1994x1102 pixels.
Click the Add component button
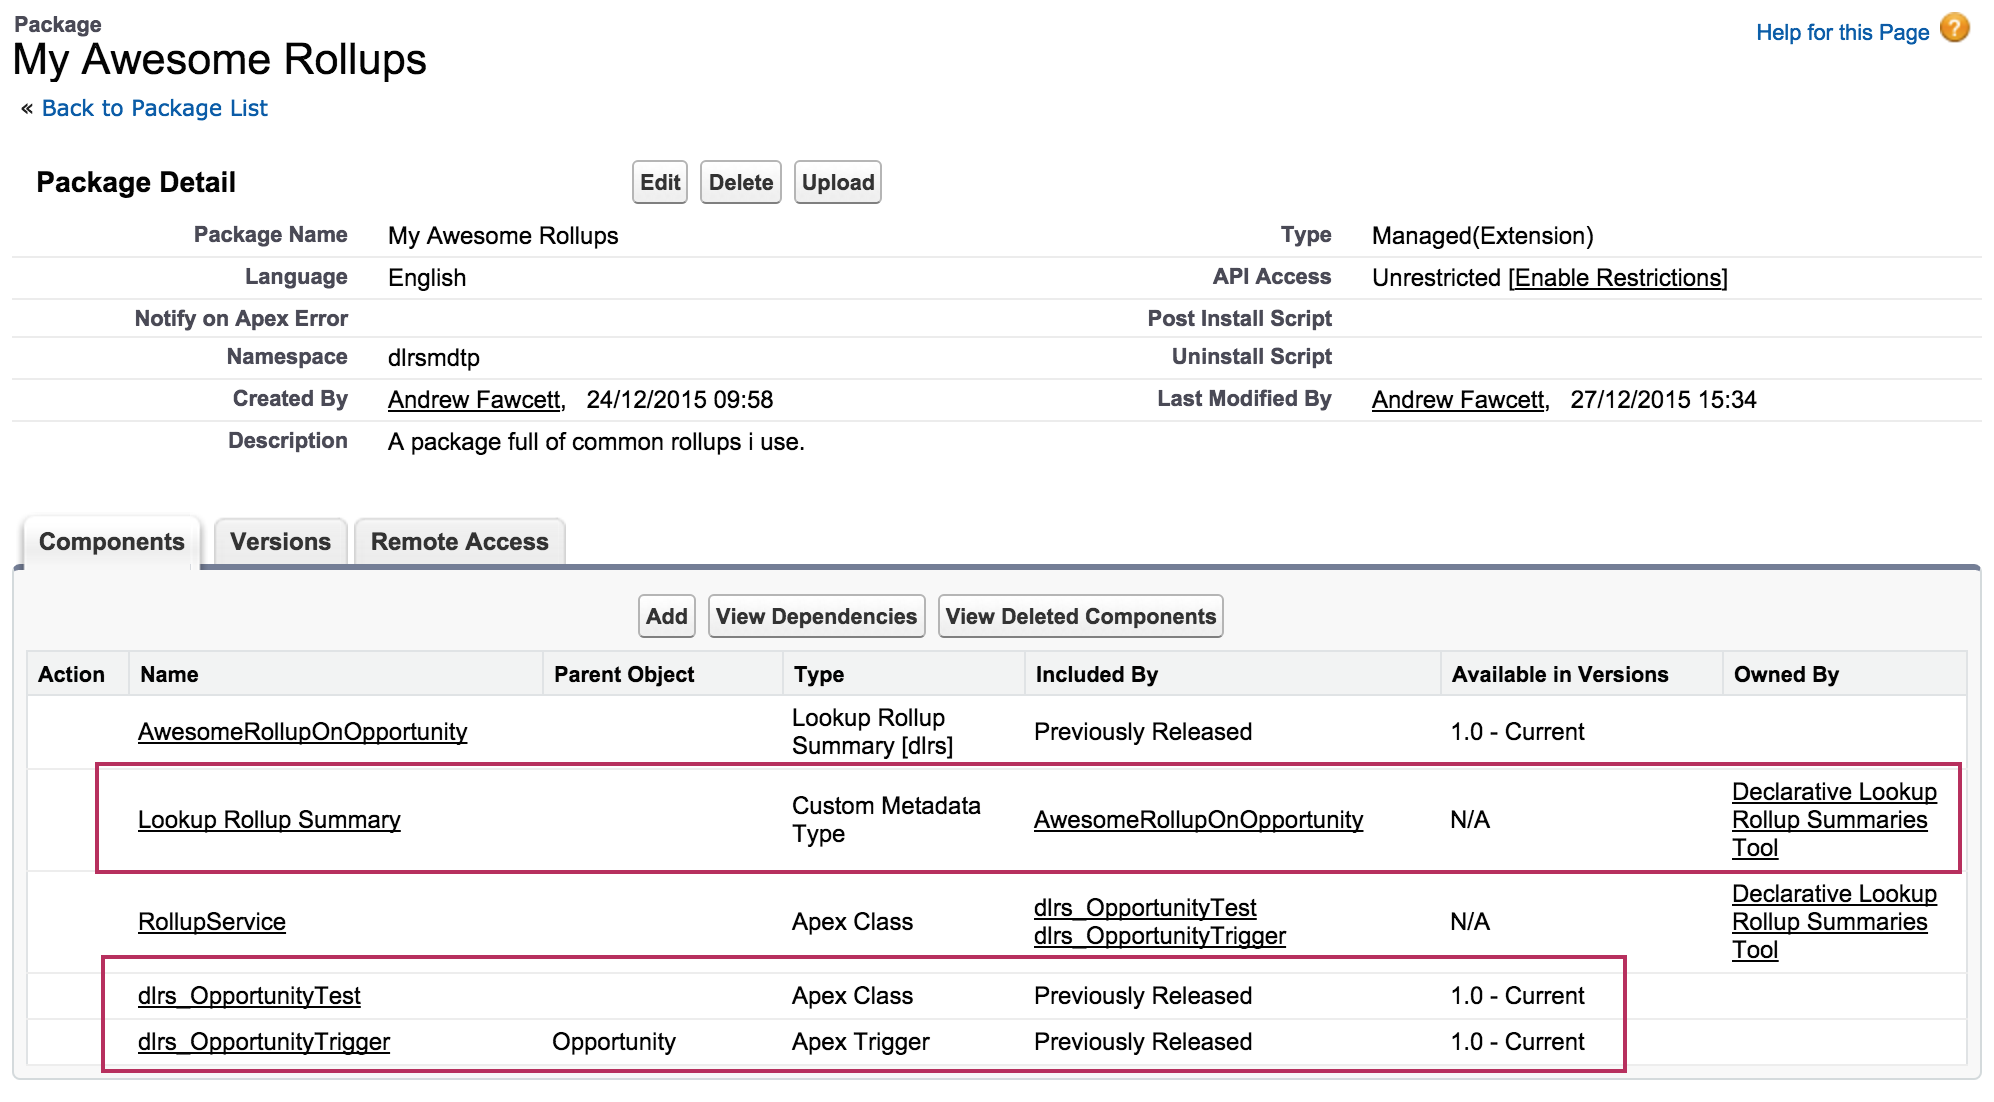[666, 616]
